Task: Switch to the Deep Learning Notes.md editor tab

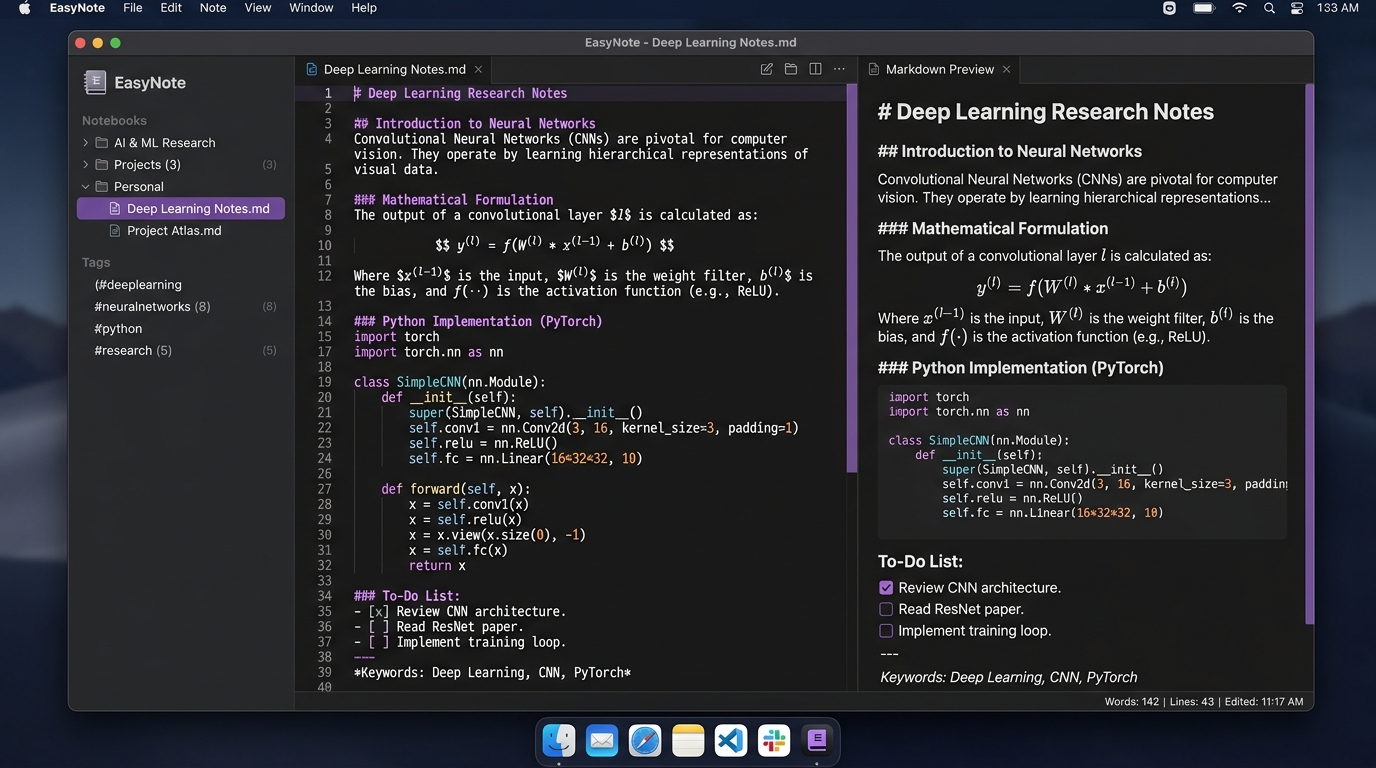Action: pos(394,69)
